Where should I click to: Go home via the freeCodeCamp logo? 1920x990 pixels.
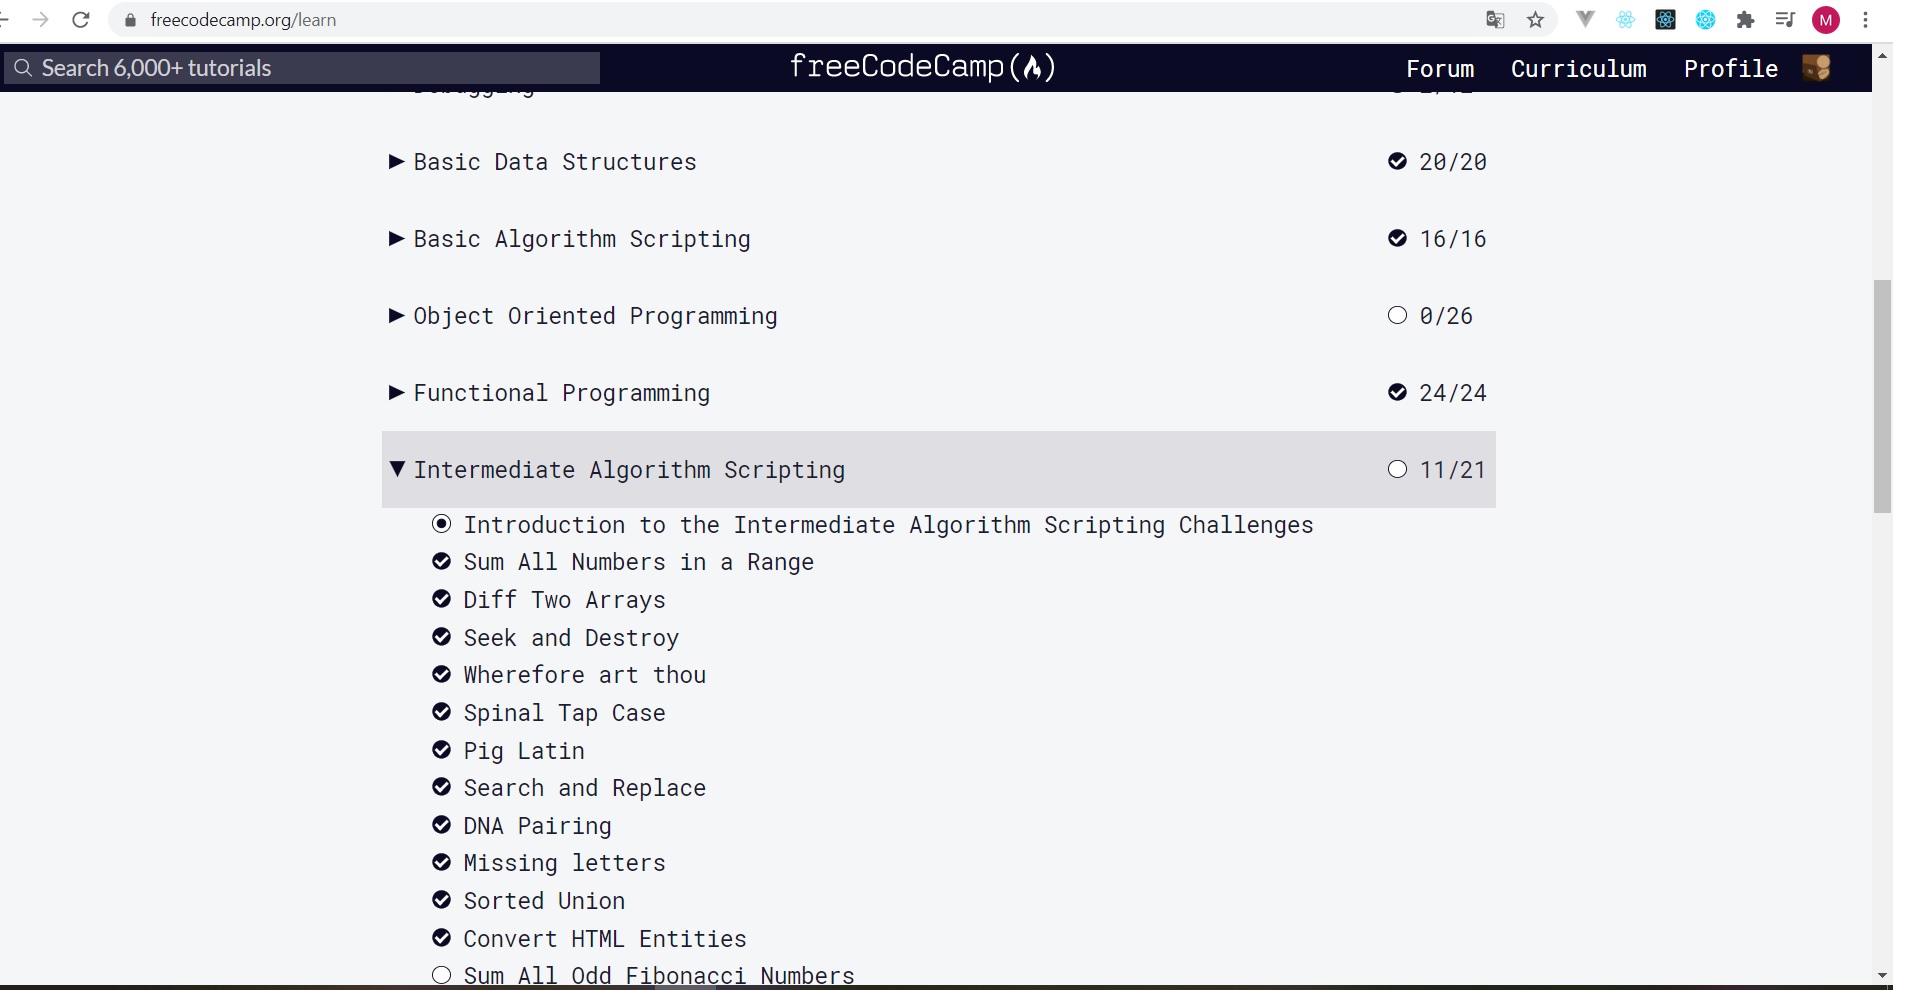923,67
